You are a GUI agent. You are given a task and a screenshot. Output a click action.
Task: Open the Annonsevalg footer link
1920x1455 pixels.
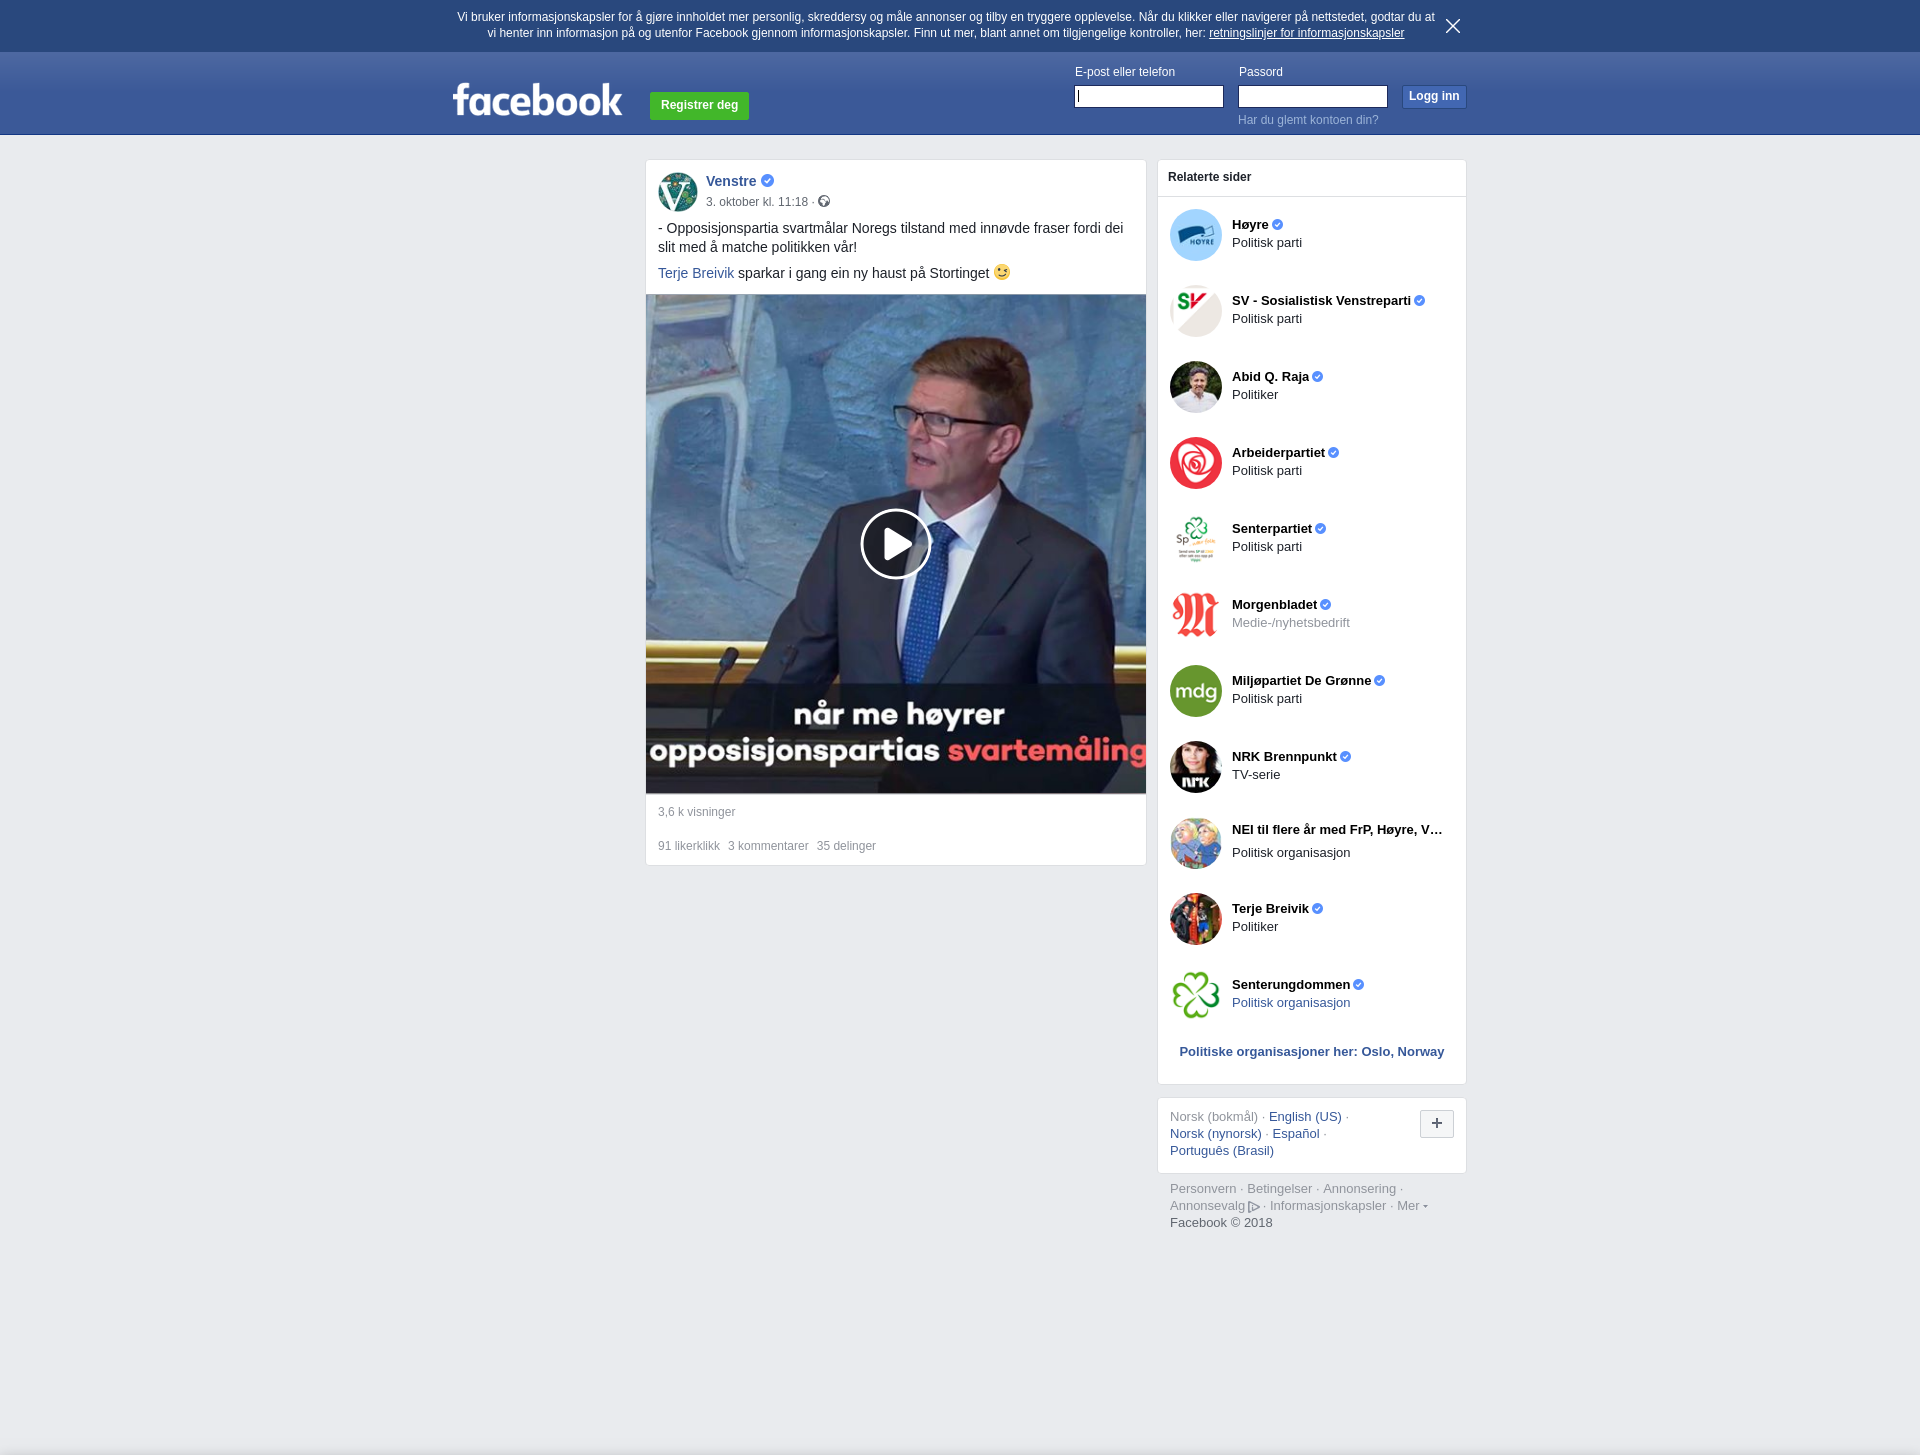coord(1215,1206)
